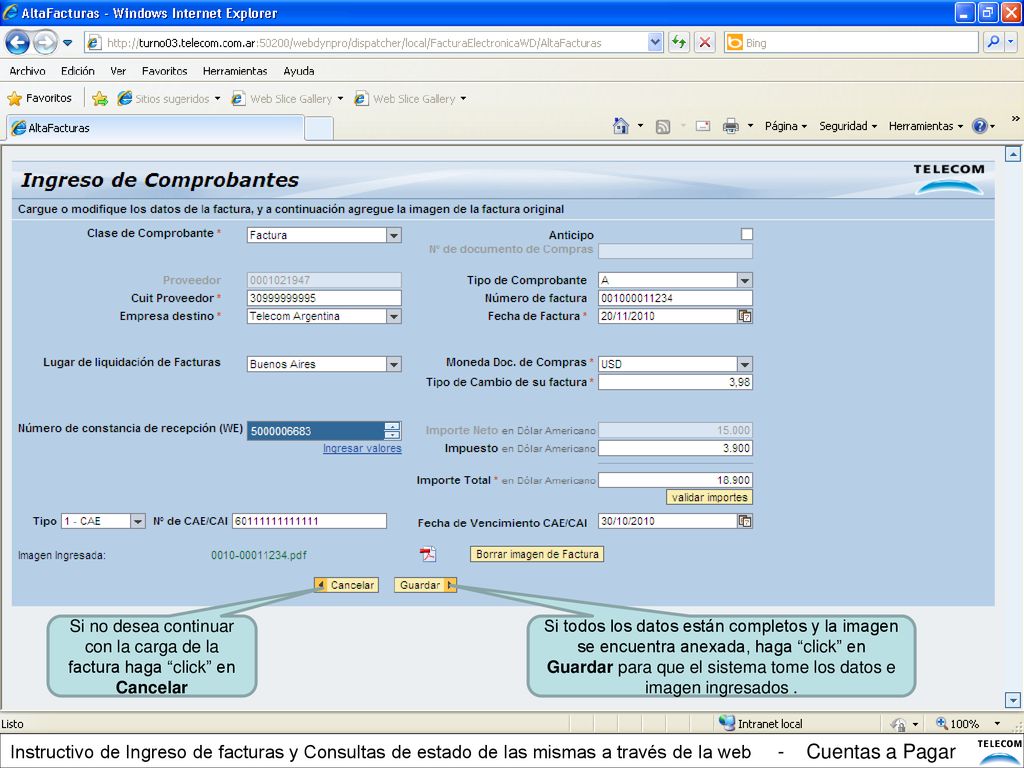Image resolution: width=1024 pixels, height=768 pixels.
Task: Click the constancia de recepción (WE) number field
Action: tap(315, 431)
